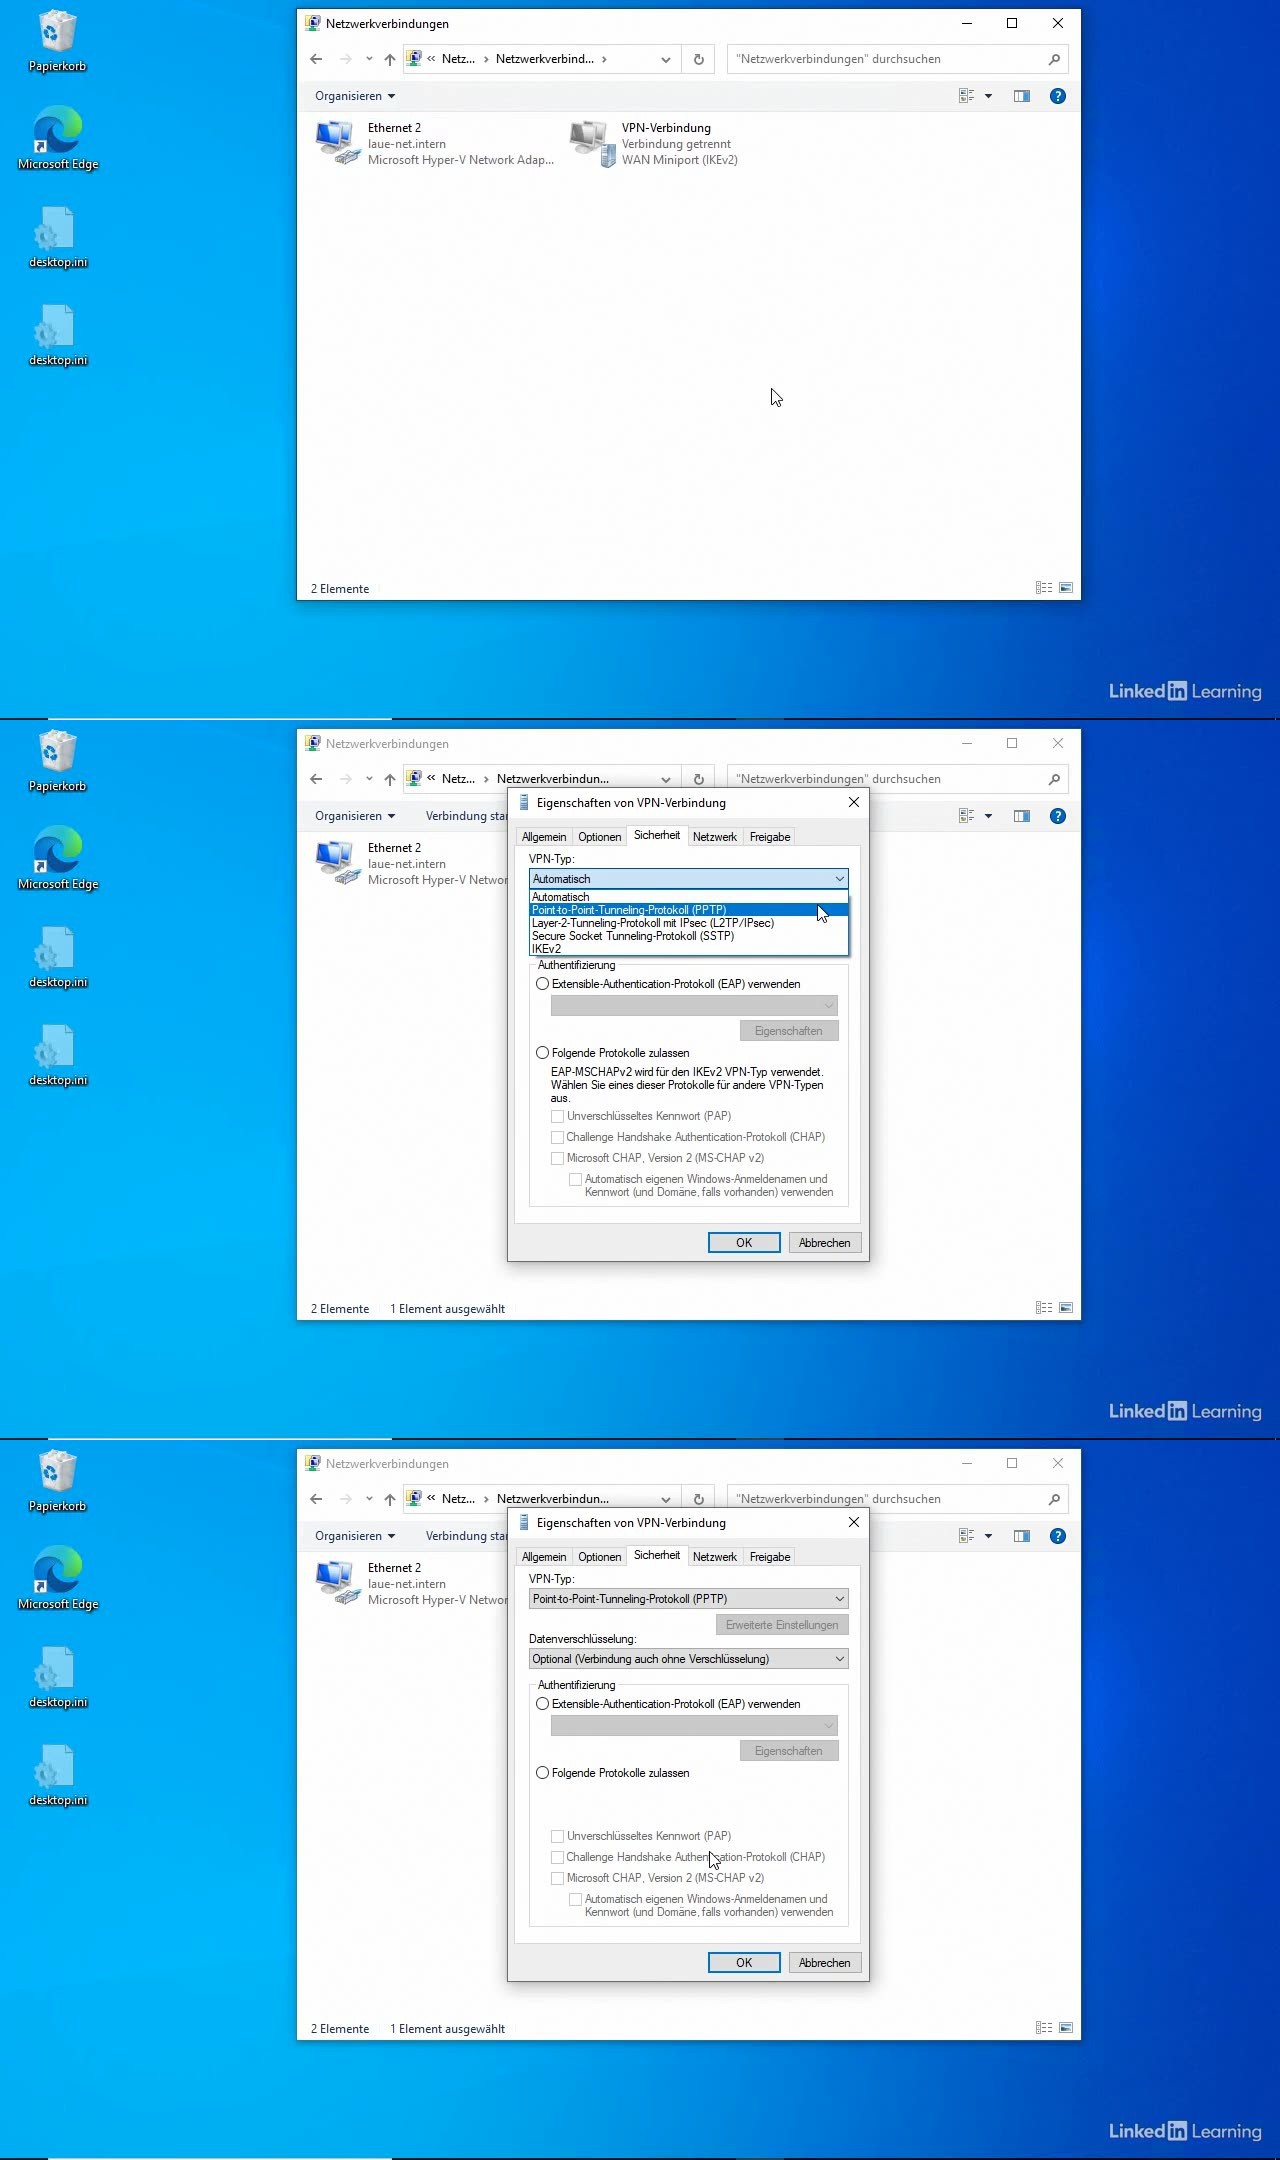Enable Microsoft CHAP Version 2 checkbox
Image resolution: width=1280 pixels, height=2160 pixels.
[558, 1878]
